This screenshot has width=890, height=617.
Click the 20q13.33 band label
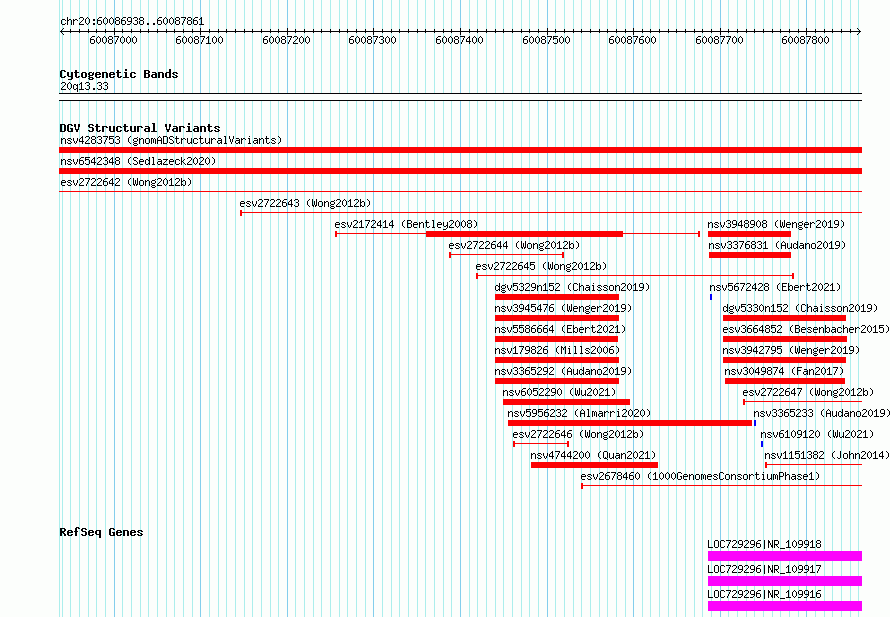point(84,86)
